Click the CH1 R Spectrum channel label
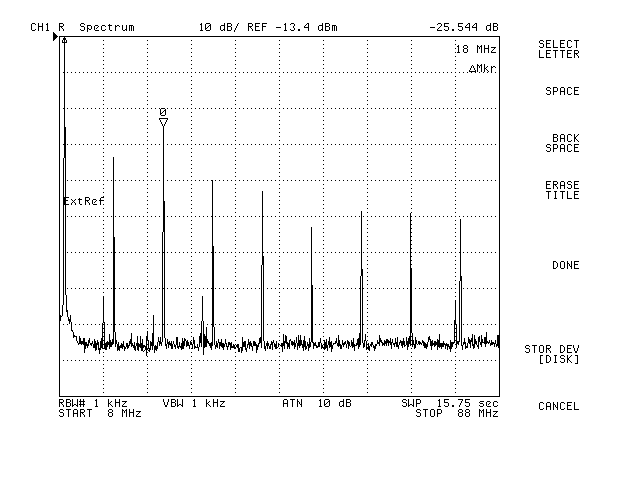The image size is (640, 480). (82, 27)
